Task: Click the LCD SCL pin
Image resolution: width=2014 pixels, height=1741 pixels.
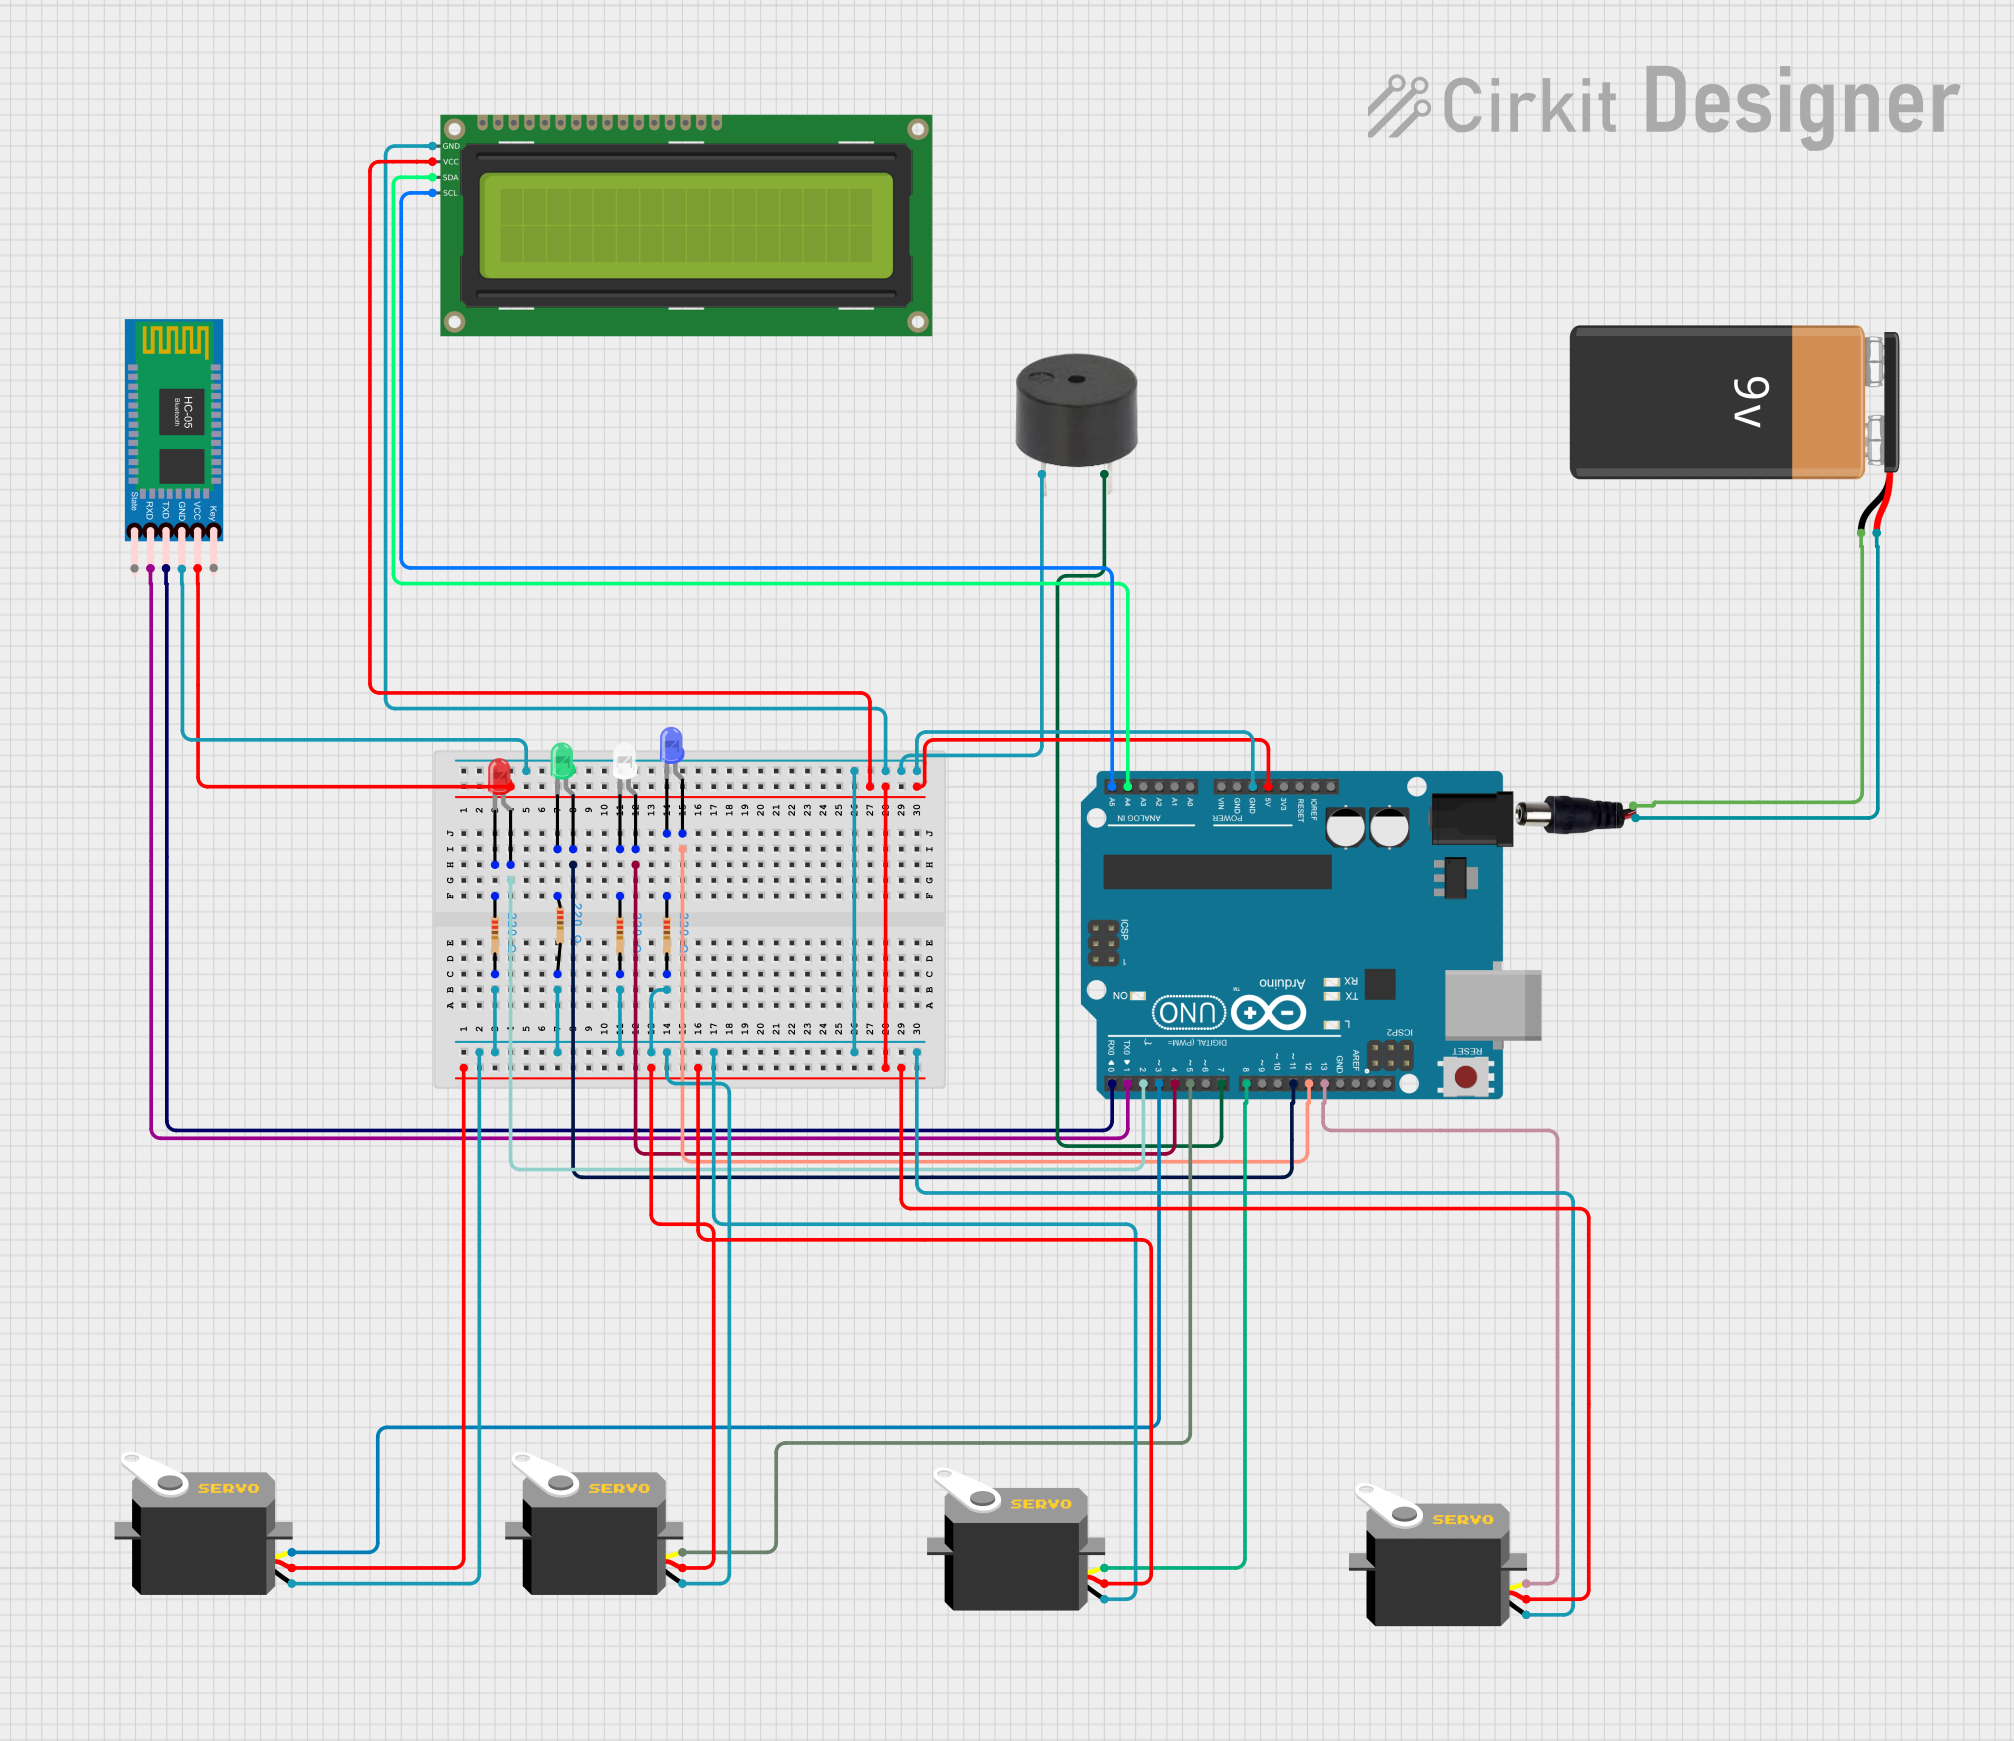Action: (434, 193)
